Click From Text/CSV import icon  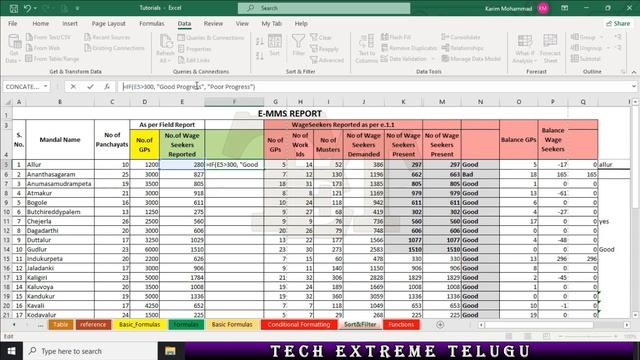point(29,37)
